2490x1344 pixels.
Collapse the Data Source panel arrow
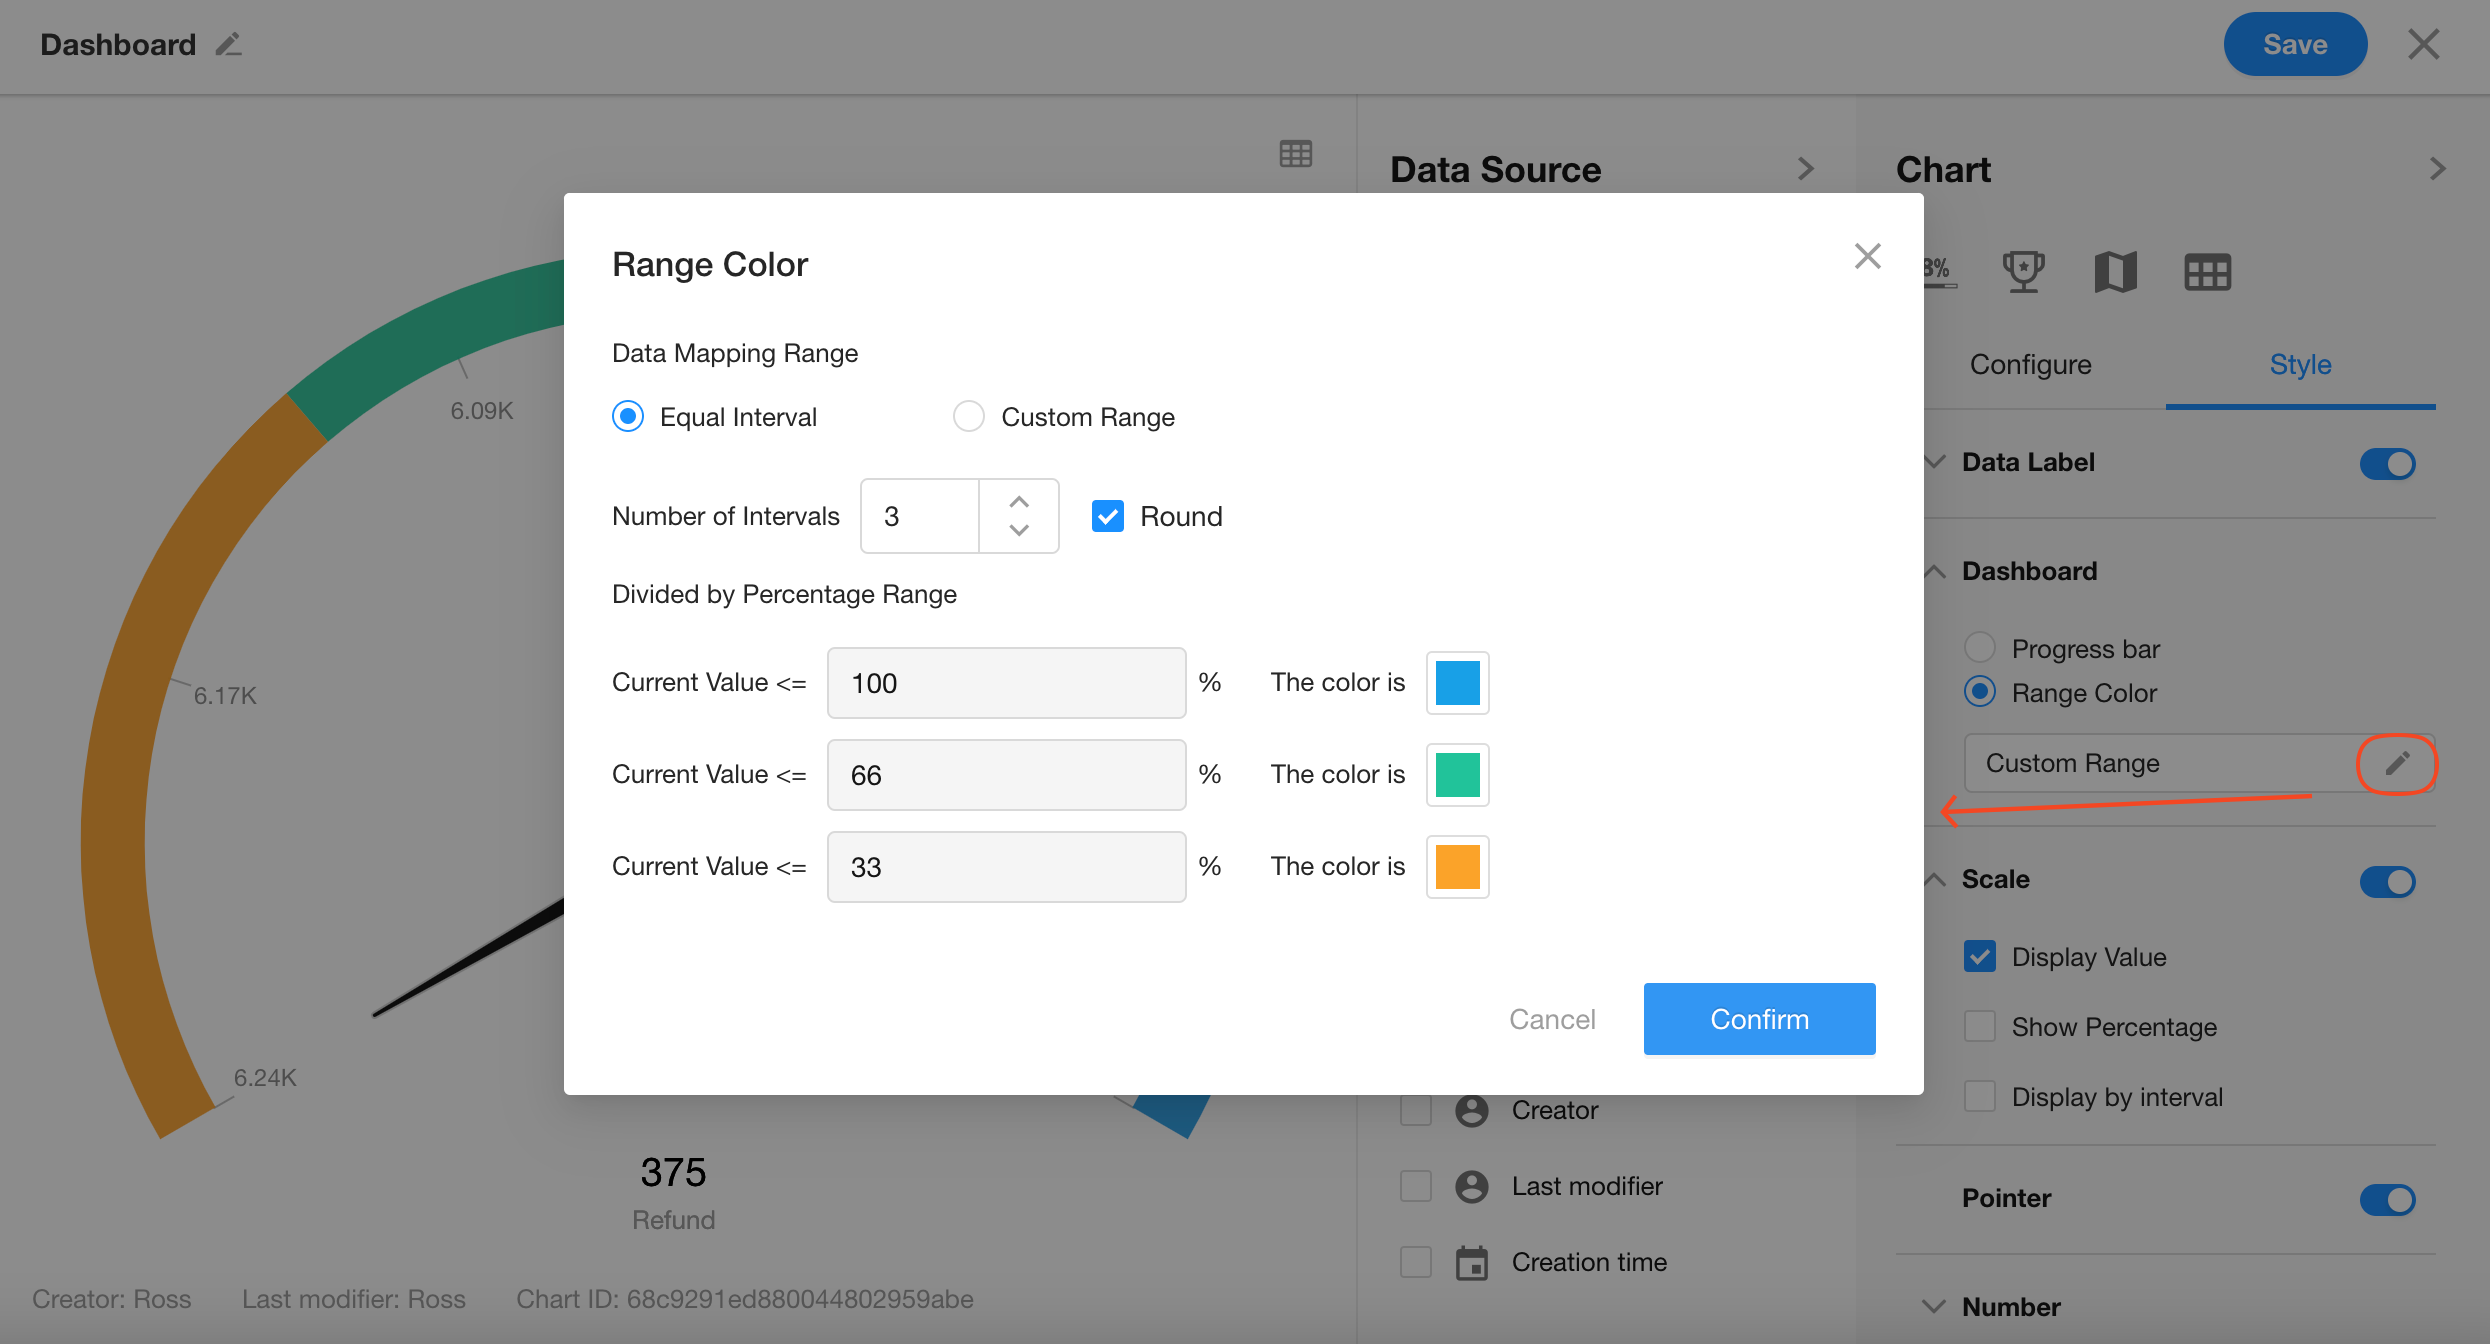(x=1805, y=169)
